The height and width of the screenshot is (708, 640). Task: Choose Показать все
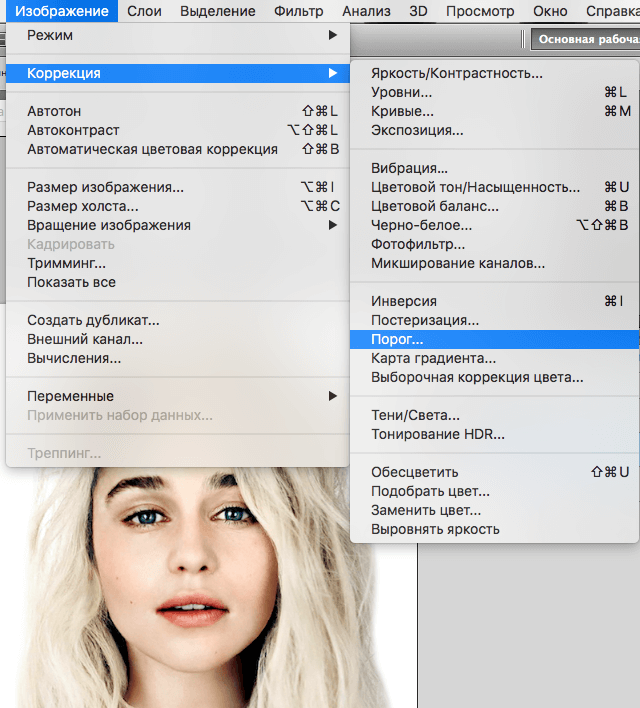178,282
